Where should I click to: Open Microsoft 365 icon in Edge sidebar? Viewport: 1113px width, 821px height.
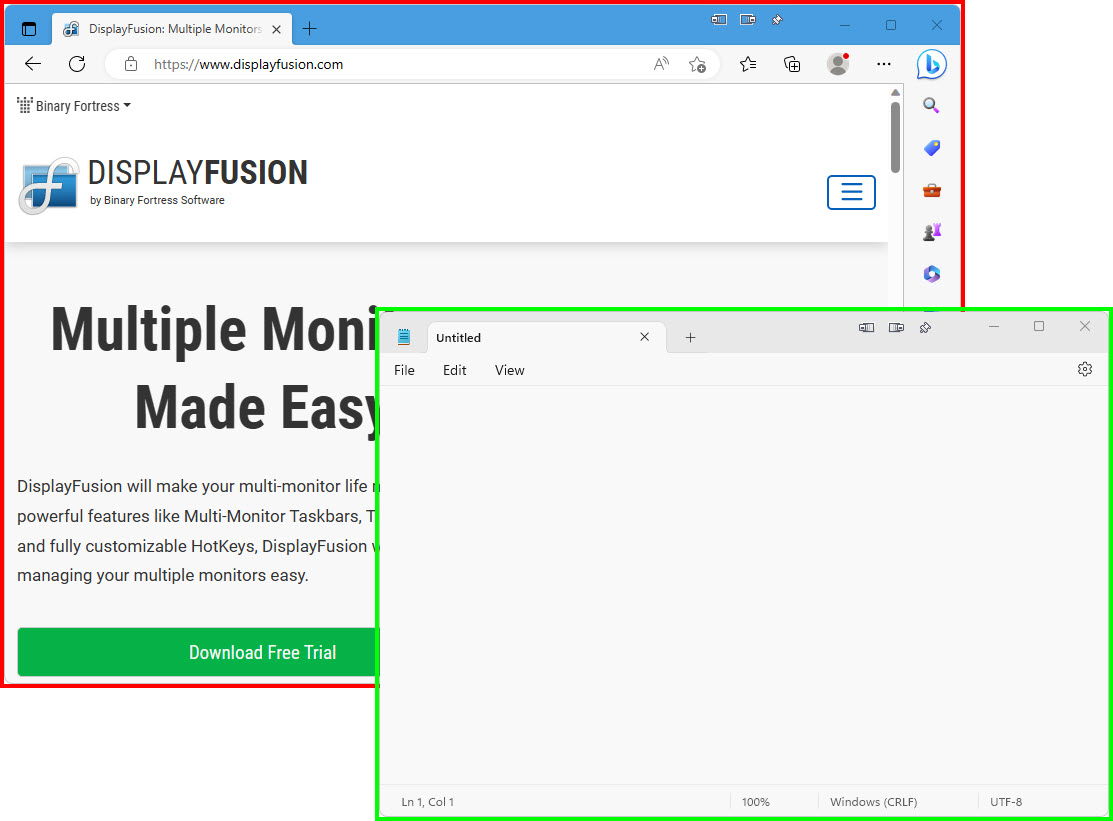[931, 274]
